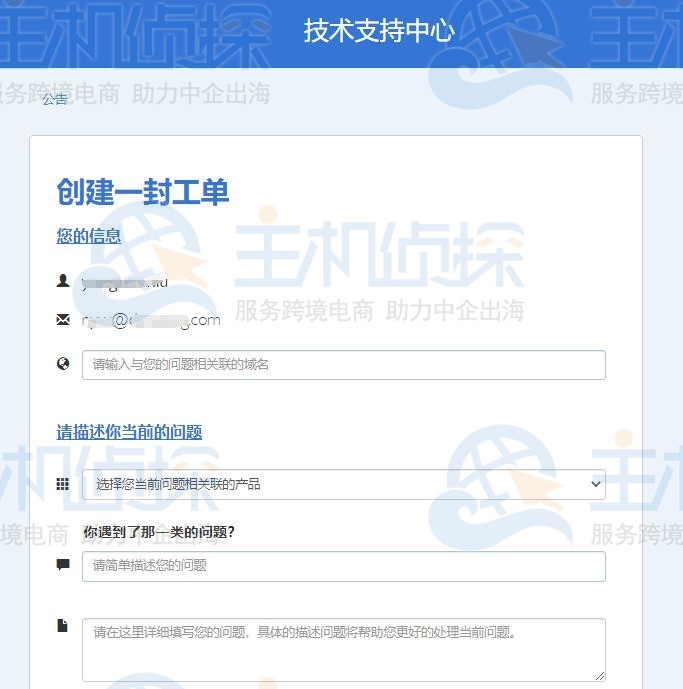Viewport: 683px width, 689px height.
Task: Click the document icon beside description box
Action: click(62, 625)
